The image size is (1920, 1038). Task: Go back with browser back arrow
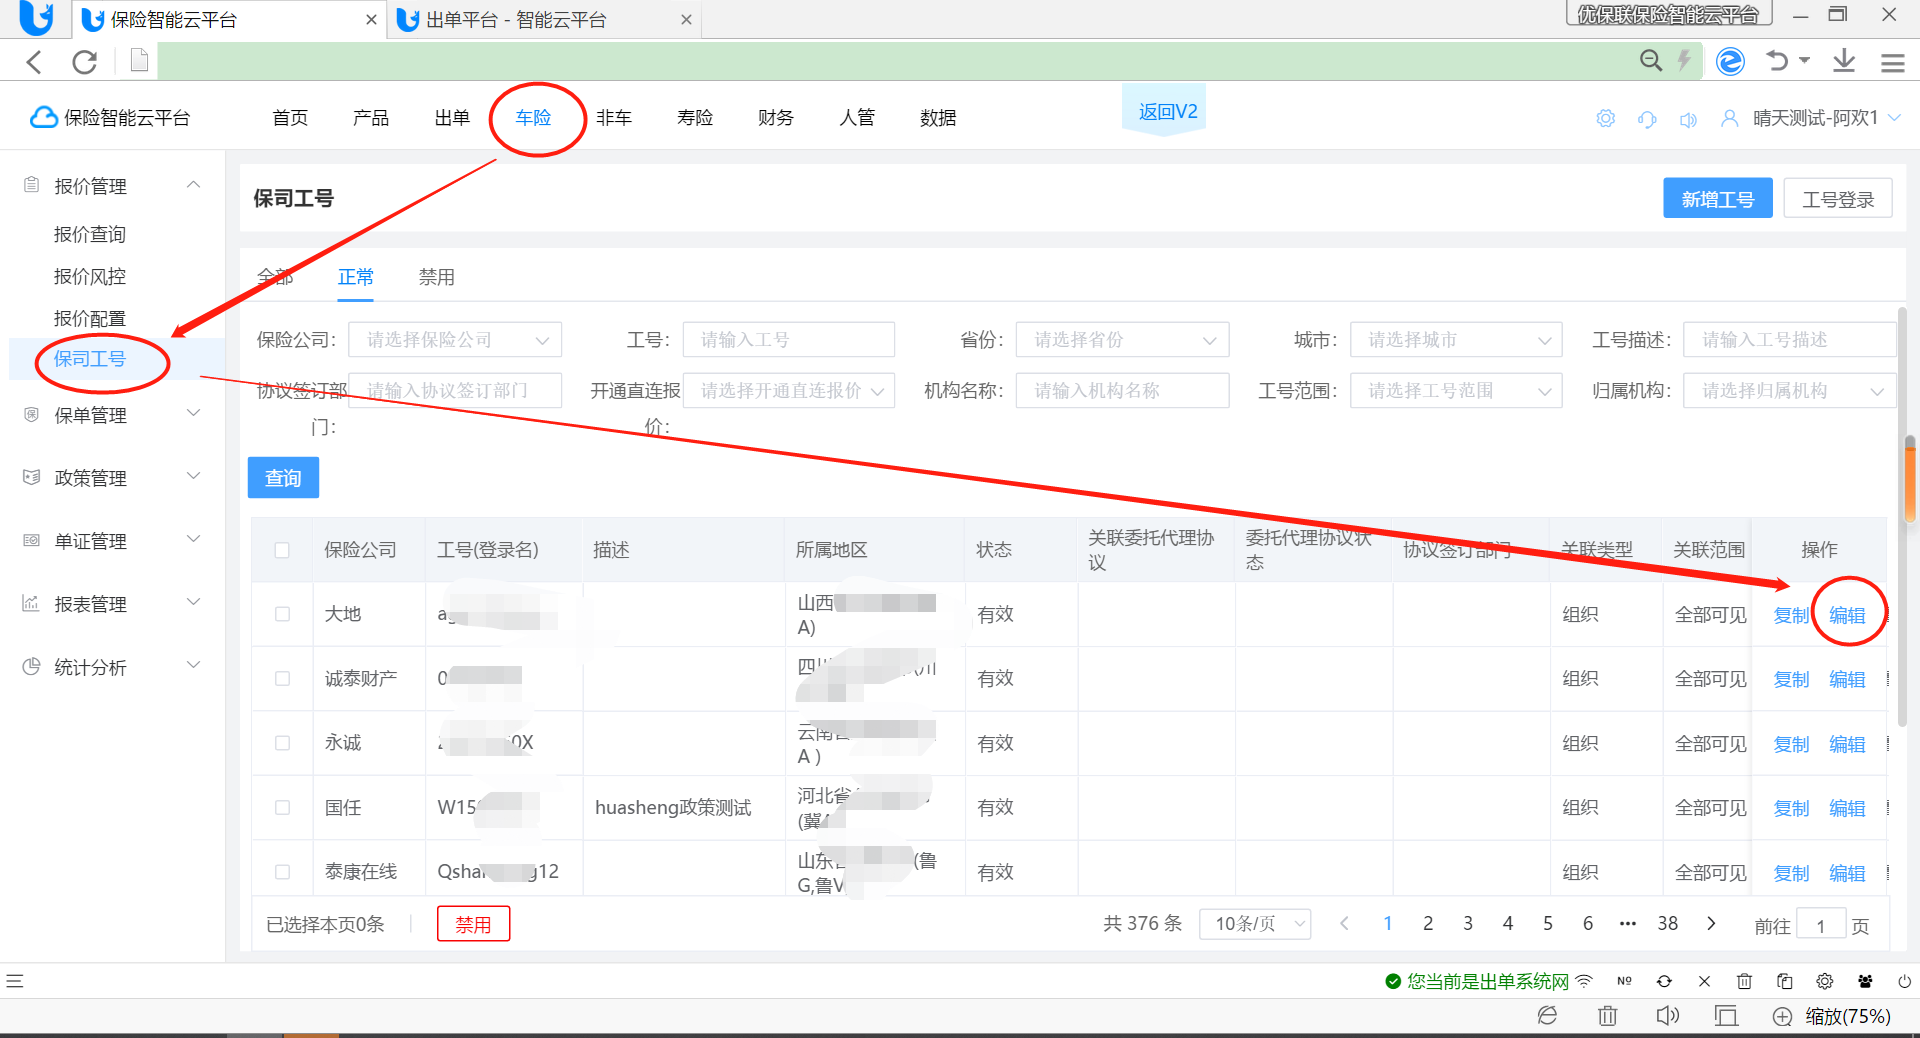[35, 62]
